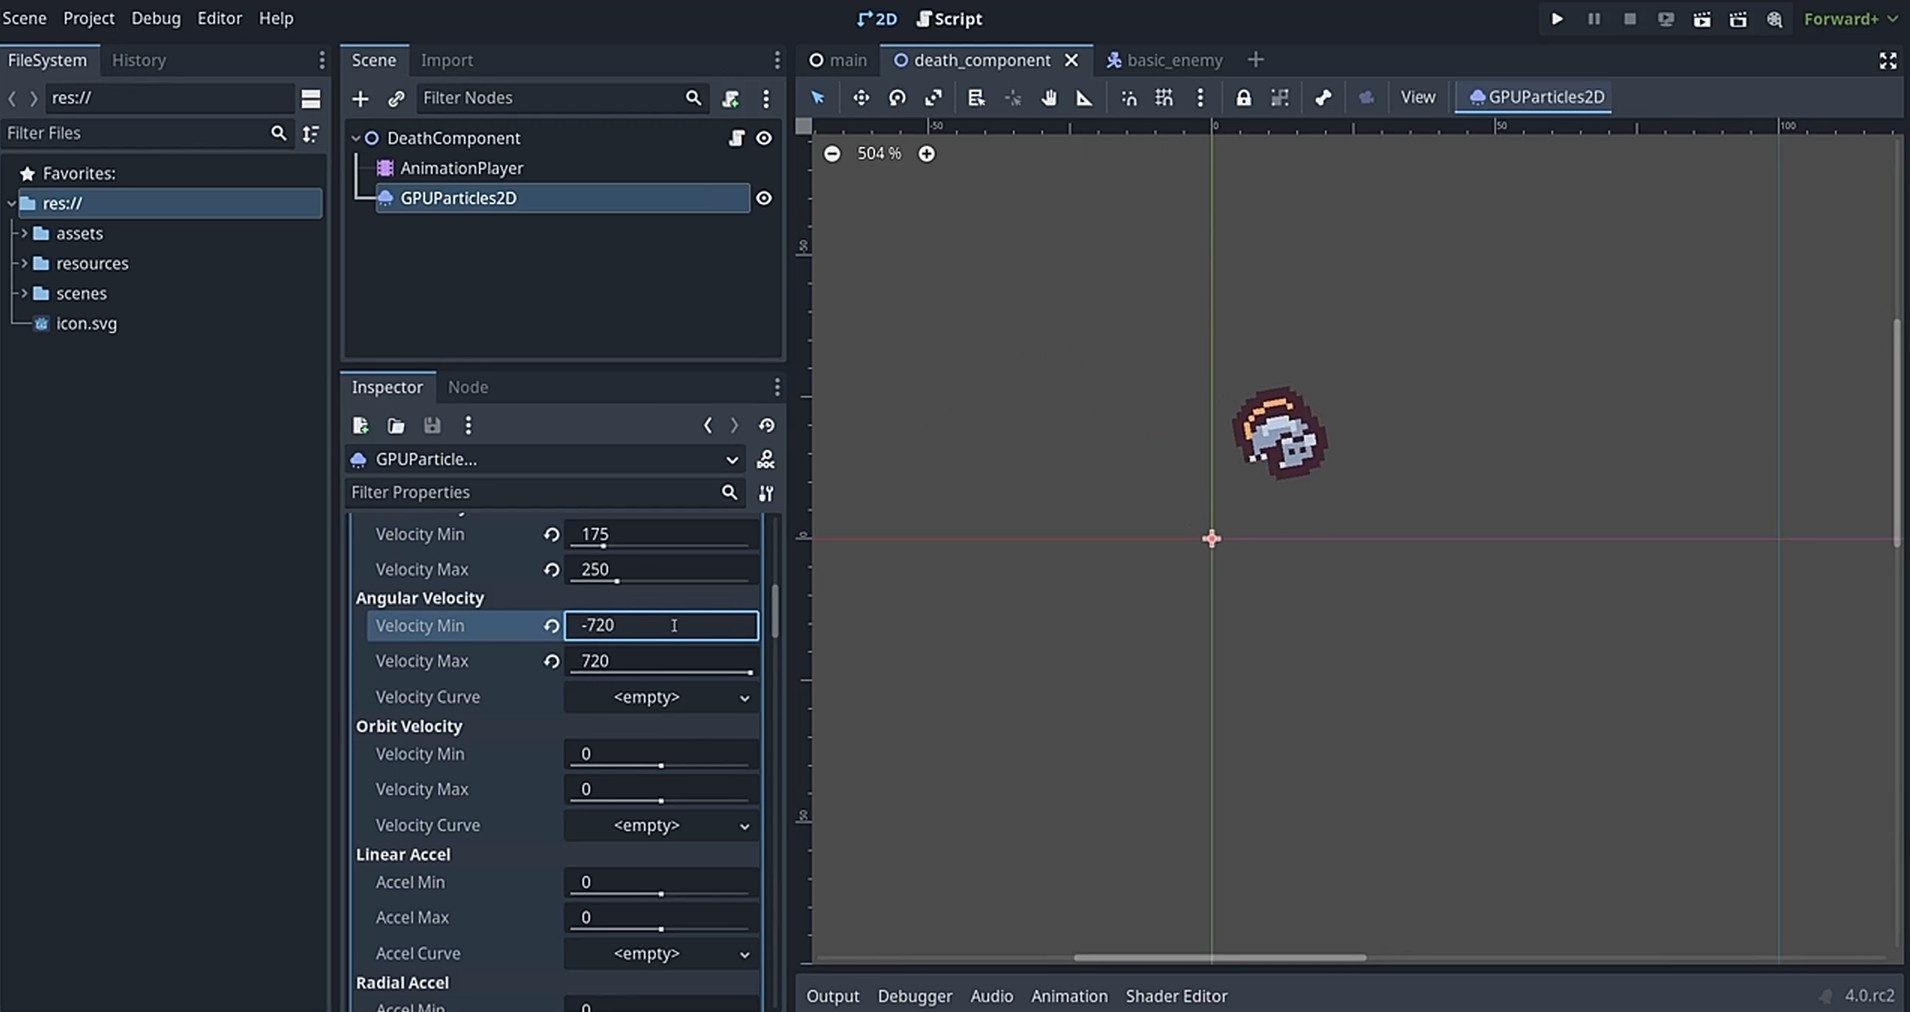Viewport: 1910px width, 1012px height.
Task: Activate the Pan Mode hand tool
Action: pyautogui.click(x=1048, y=98)
